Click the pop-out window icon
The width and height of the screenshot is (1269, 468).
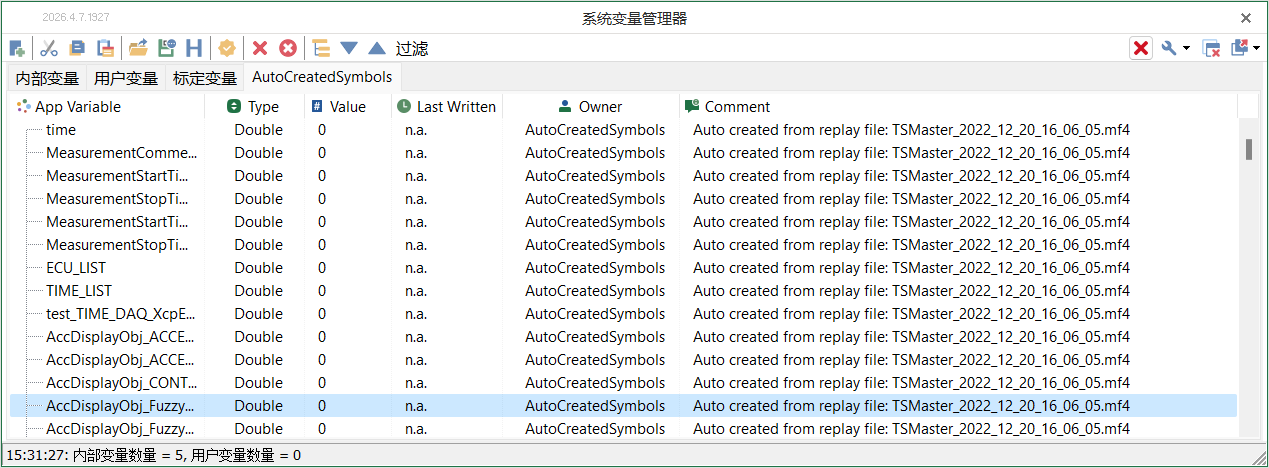(1240, 48)
